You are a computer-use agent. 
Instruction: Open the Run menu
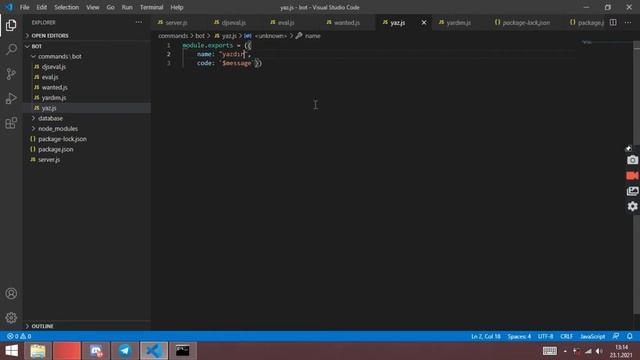(127, 7)
